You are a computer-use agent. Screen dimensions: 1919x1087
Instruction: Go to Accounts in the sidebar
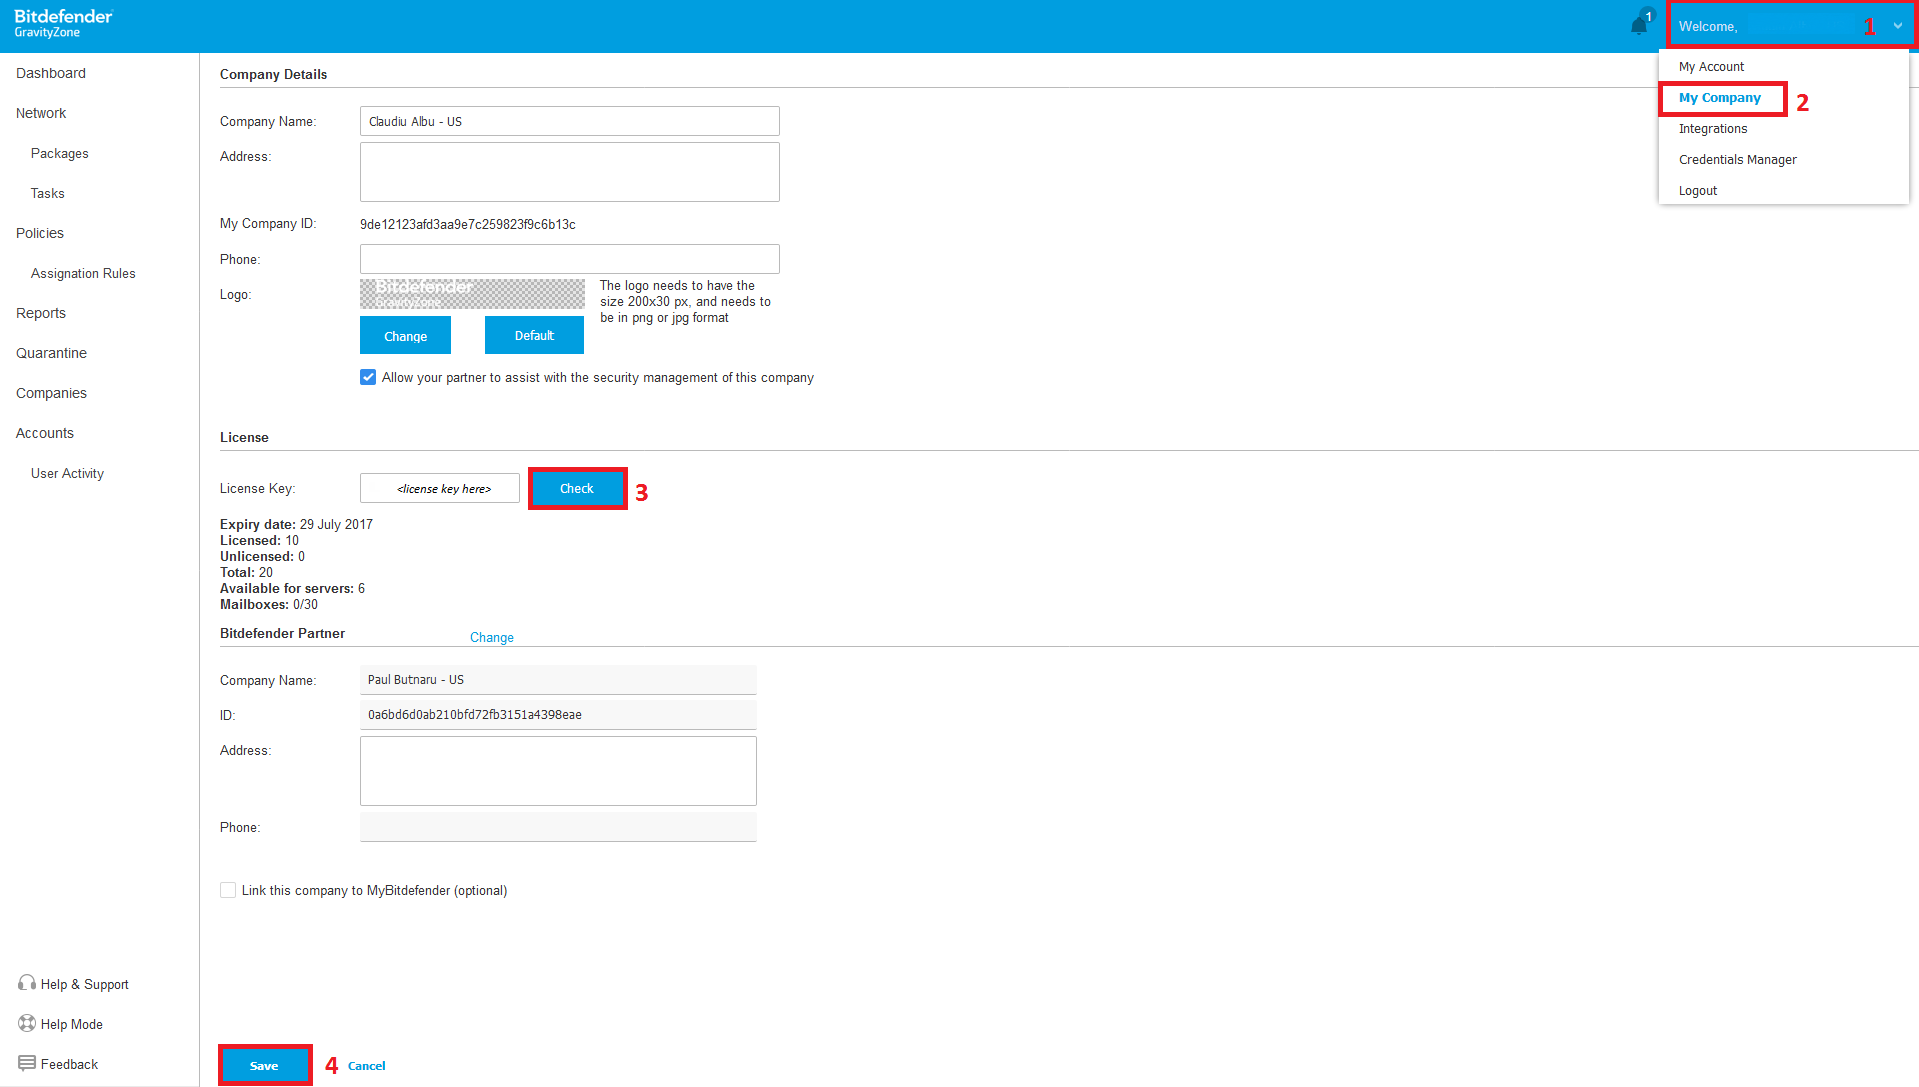click(x=45, y=433)
